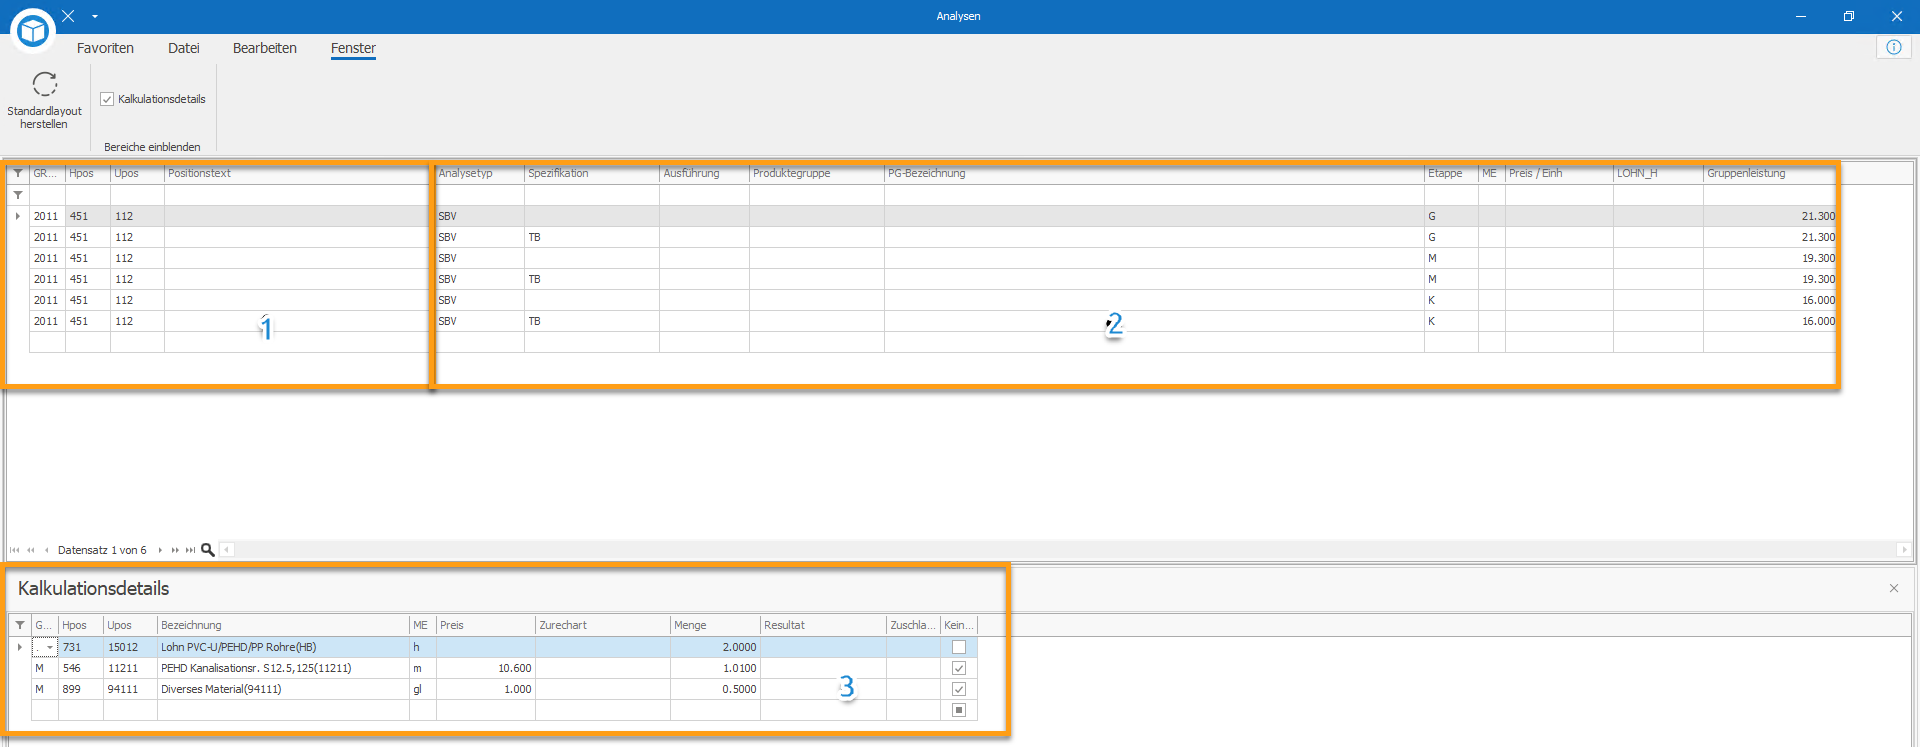Click the Produktegruppe column header
This screenshot has width=1920, height=747.
click(817, 173)
